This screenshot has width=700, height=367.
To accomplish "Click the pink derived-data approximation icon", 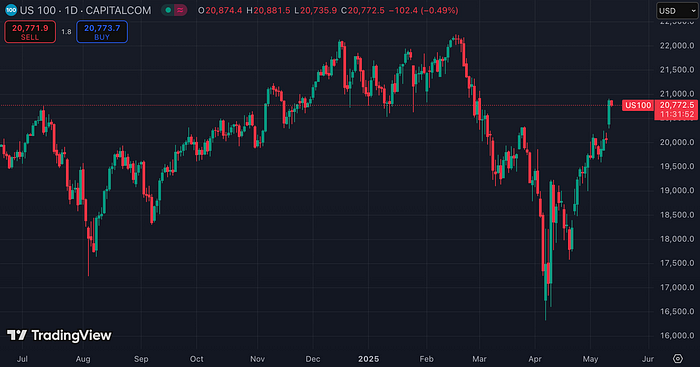I will pos(180,10).
